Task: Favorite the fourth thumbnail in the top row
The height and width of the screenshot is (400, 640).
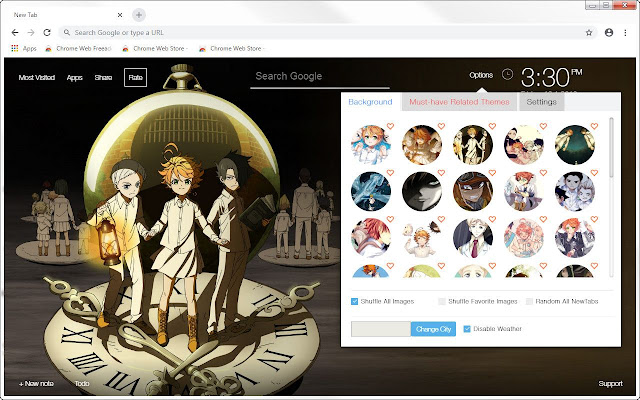Action: click(543, 126)
